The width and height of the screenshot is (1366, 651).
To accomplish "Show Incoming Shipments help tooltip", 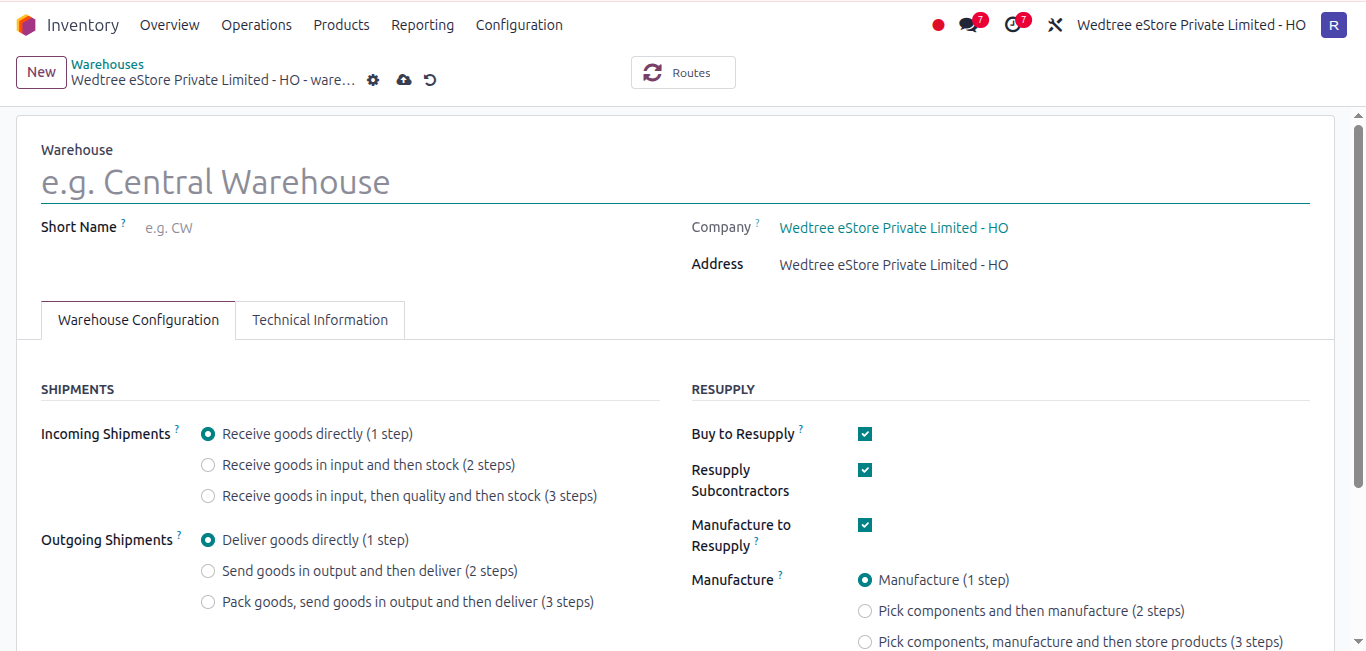I will click(x=177, y=429).
